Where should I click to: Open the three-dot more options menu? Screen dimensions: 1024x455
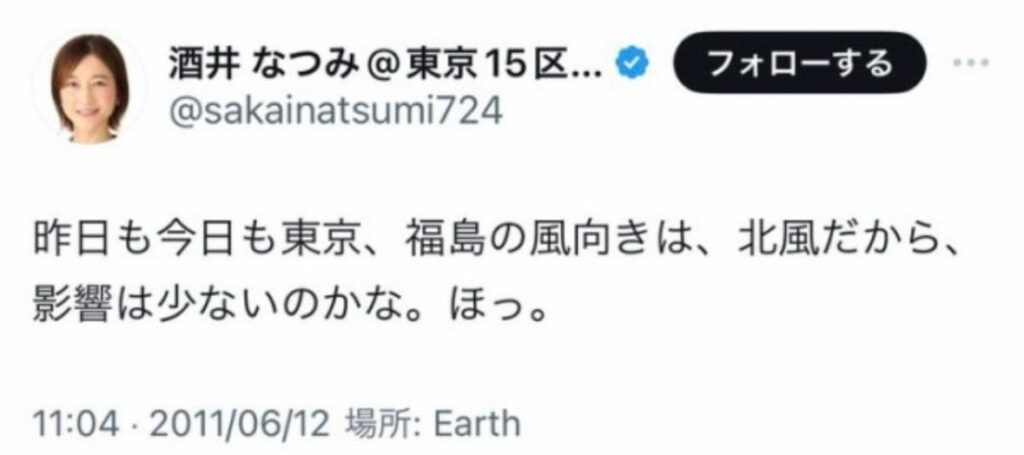pos(972,63)
